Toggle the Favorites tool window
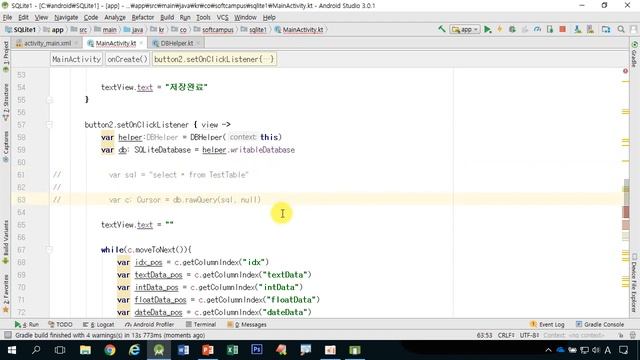This screenshot has width=640, height=360. tap(5, 293)
